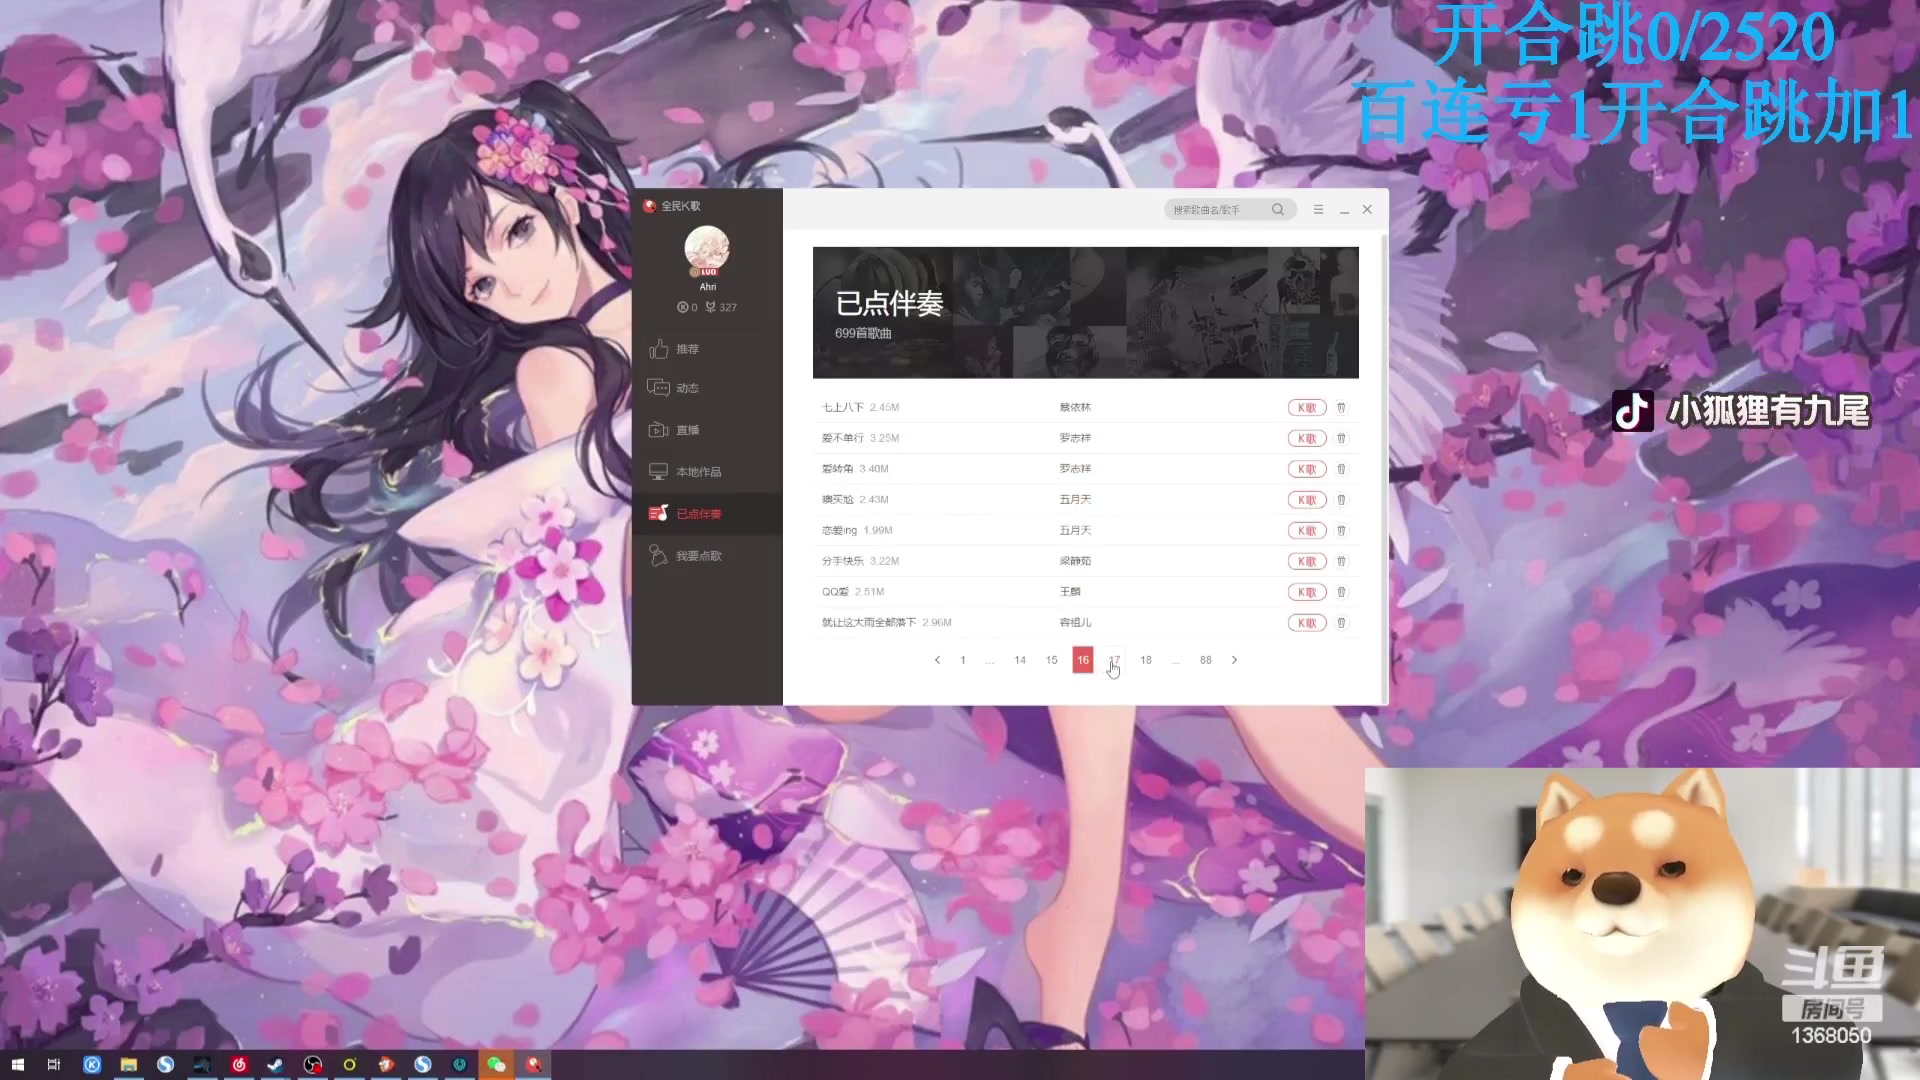Jump to page 18
The height and width of the screenshot is (1080, 1920).
(x=1146, y=660)
